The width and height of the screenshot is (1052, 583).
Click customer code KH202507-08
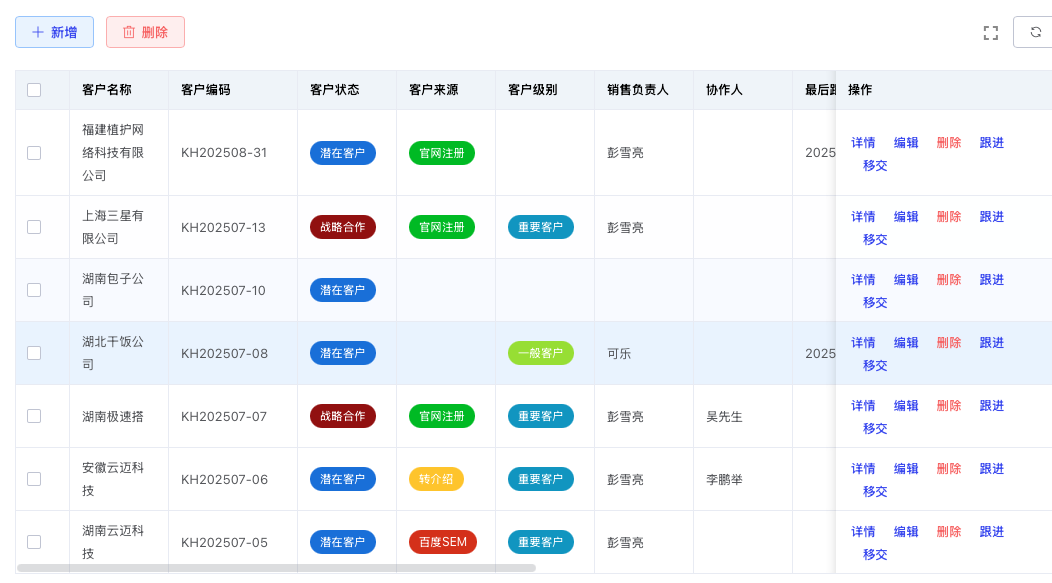(x=224, y=354)
